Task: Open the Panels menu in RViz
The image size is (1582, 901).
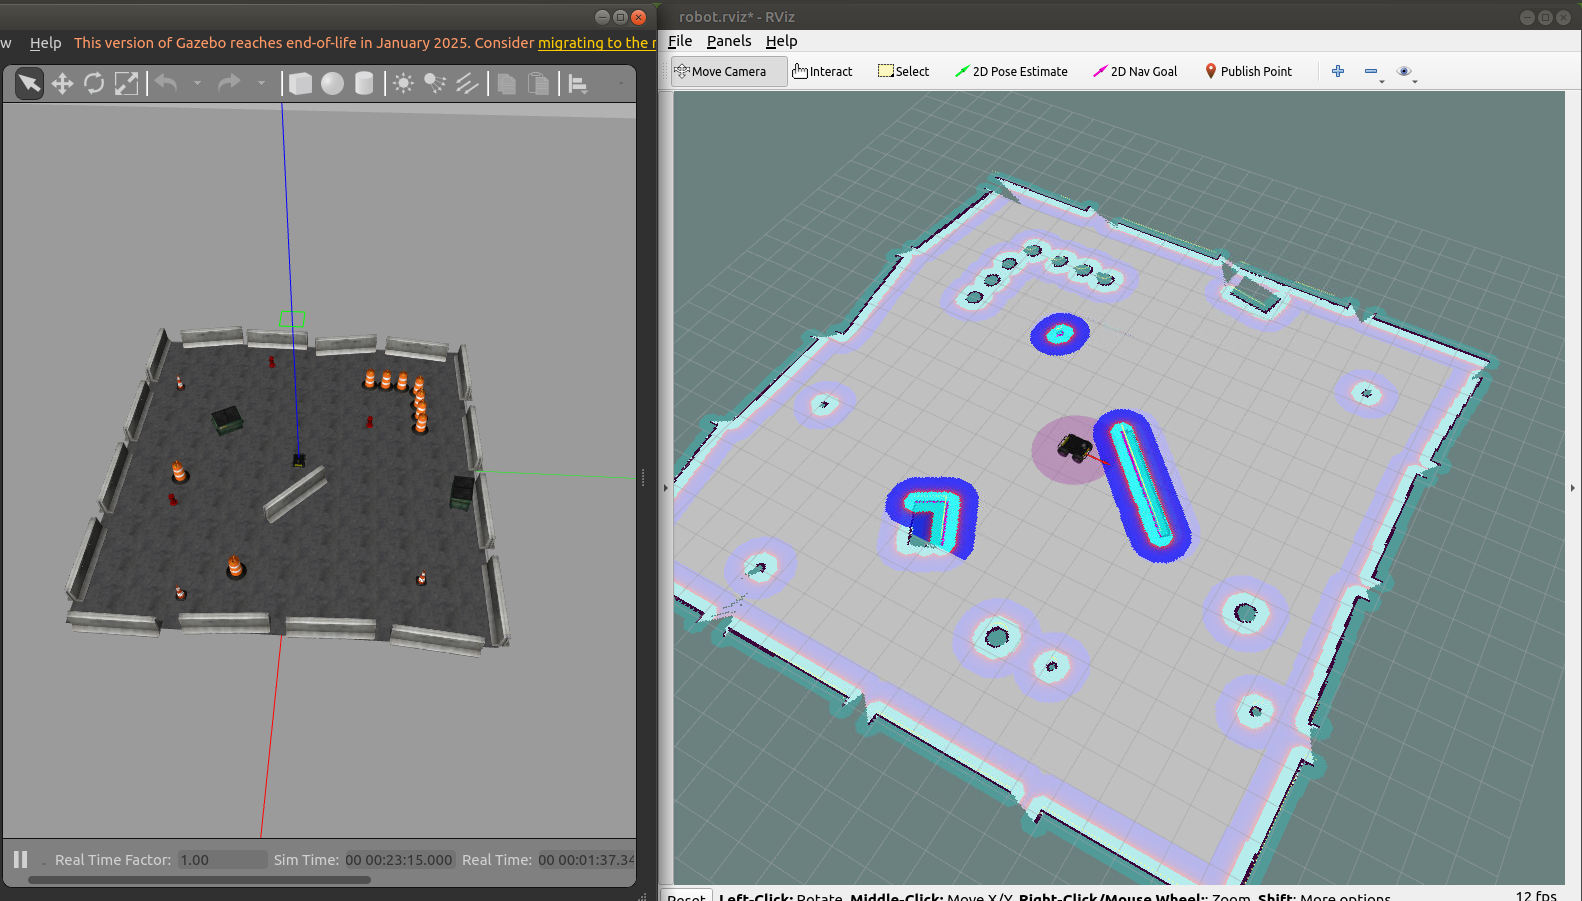Action: 729,41
